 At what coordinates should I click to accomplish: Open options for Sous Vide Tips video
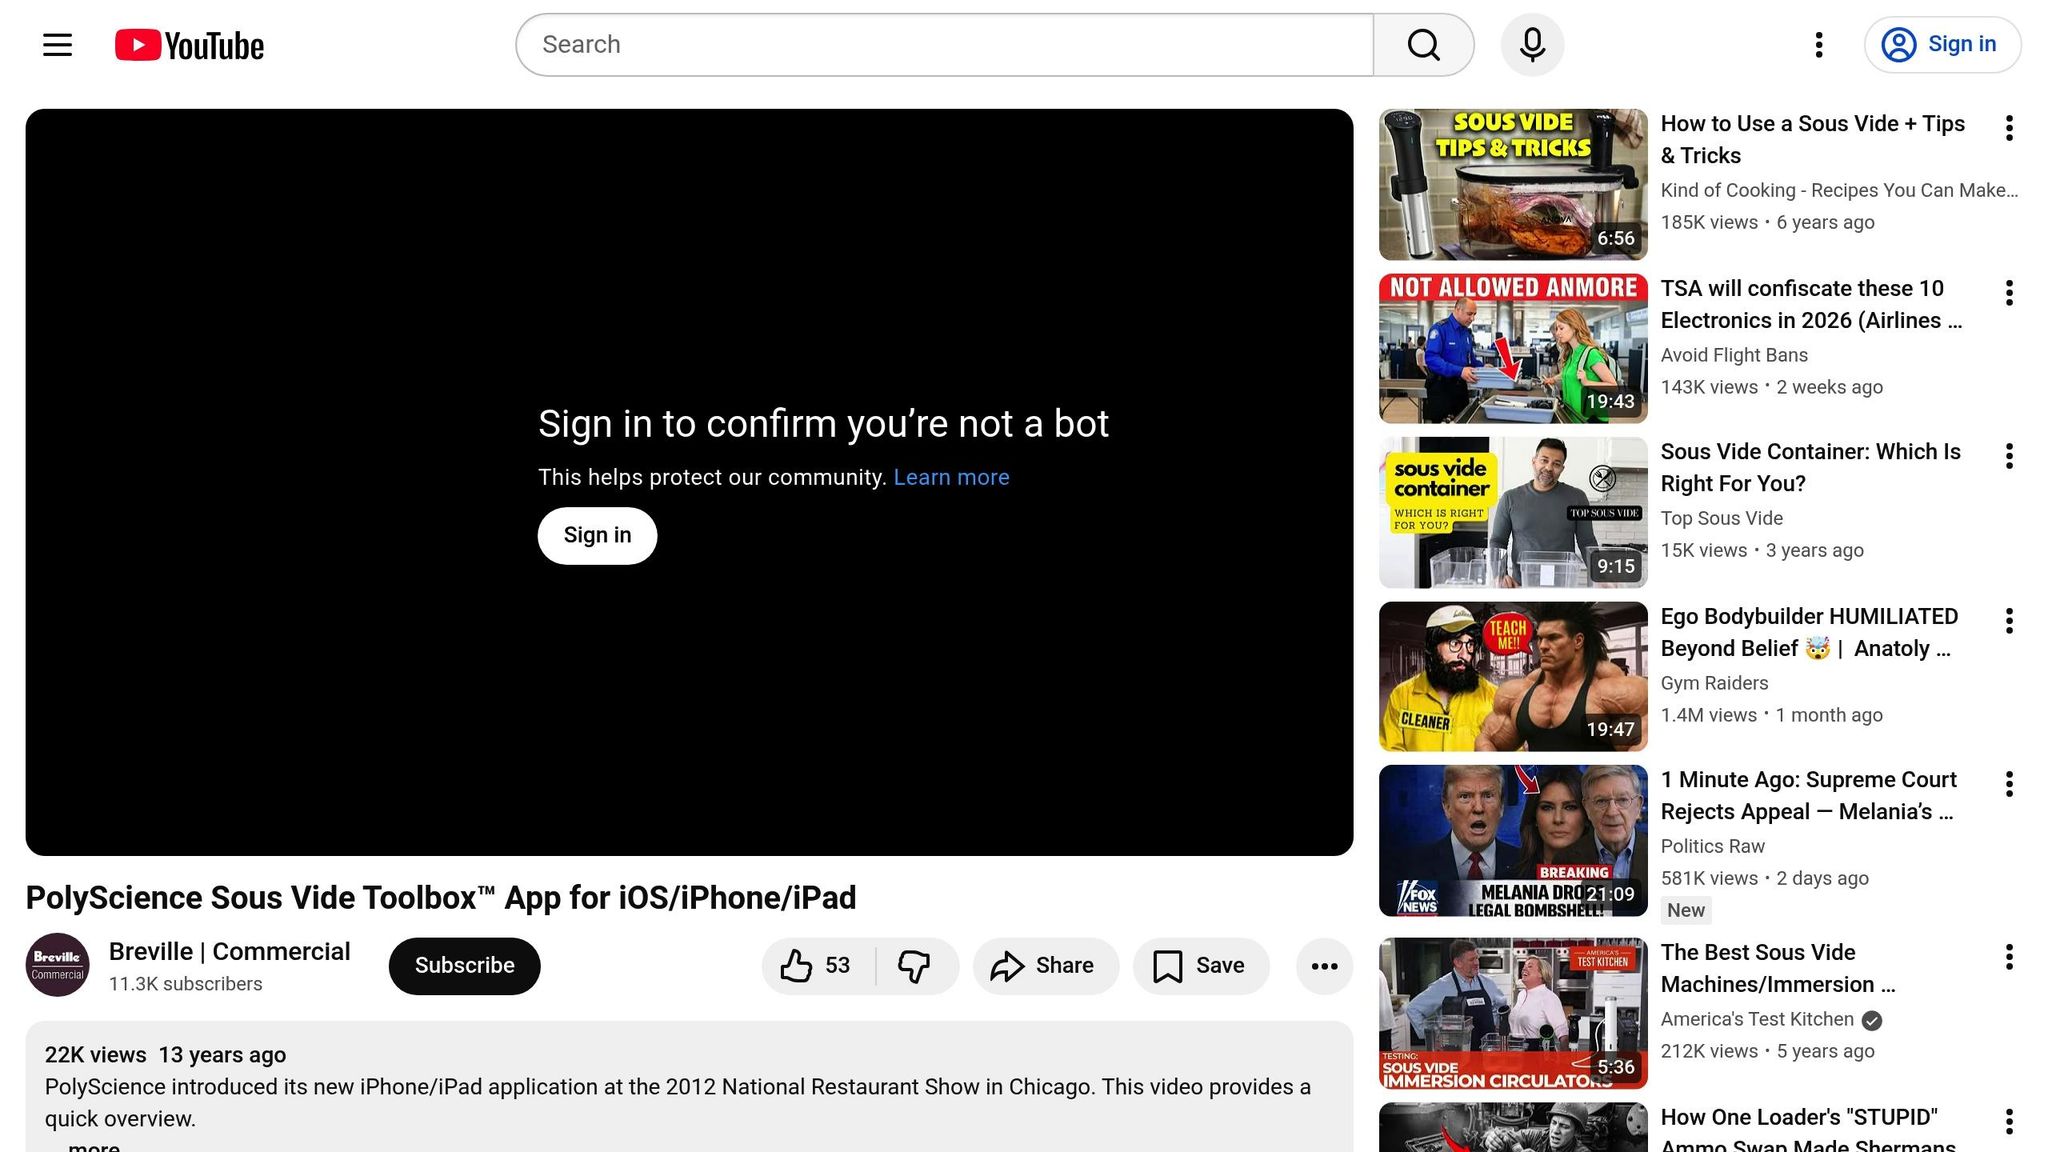point(2009,128)
